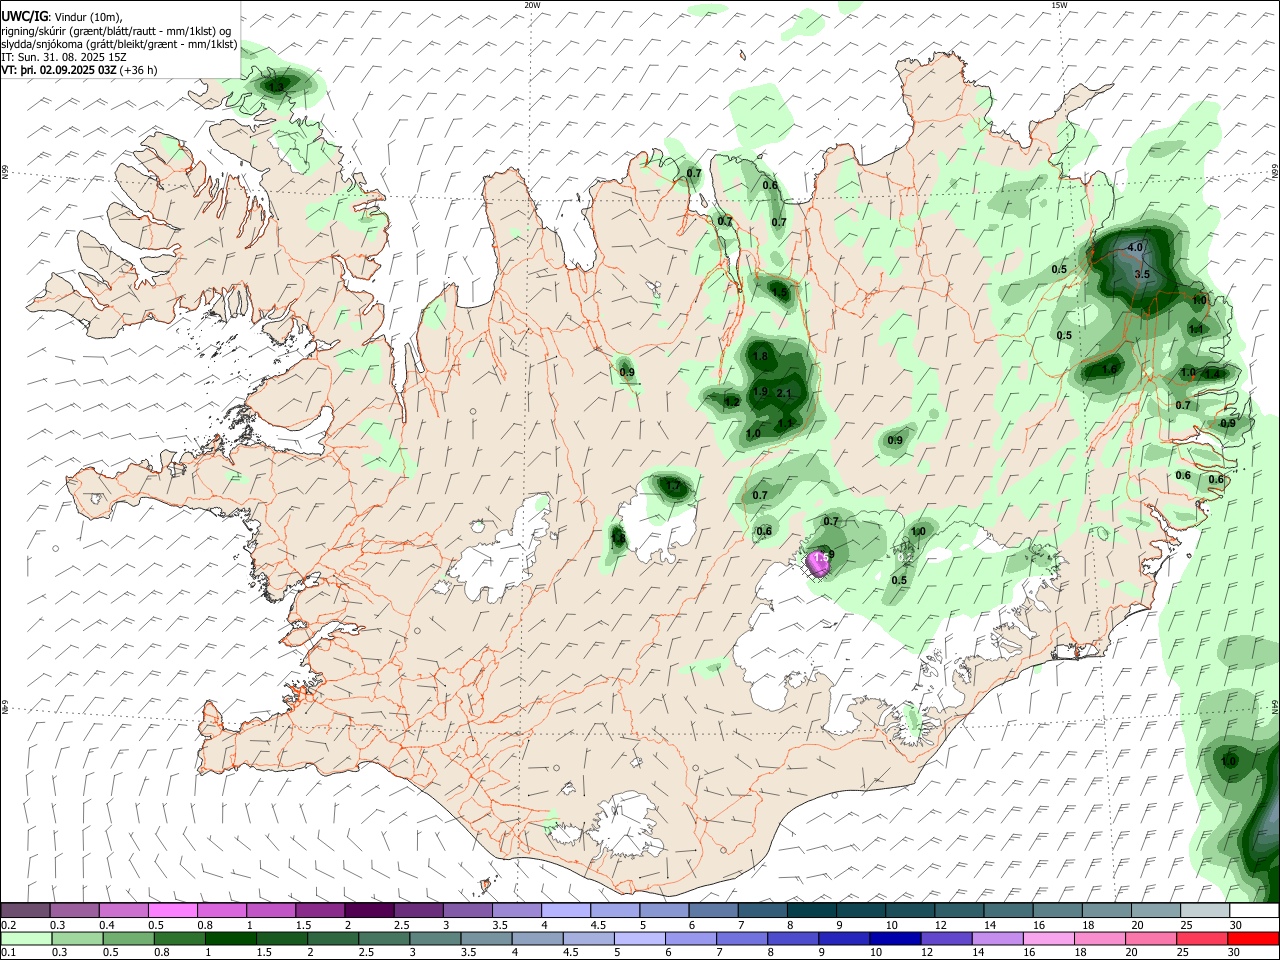Click the bottom scale swatch between 3 and 3.5
This screenshot has height=960, width=1280.
[434, 938]
